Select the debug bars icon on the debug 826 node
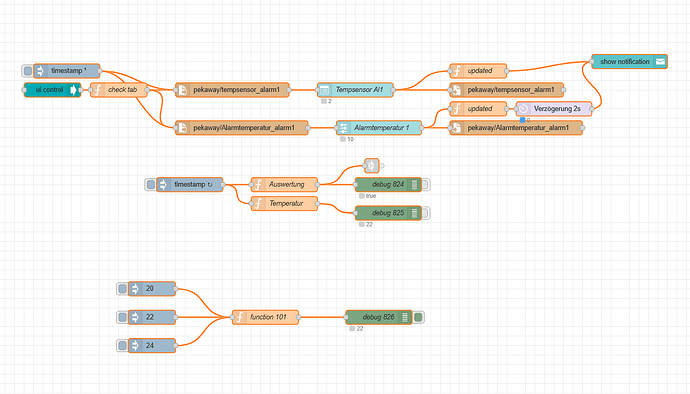690x394 pixels. 405,317
